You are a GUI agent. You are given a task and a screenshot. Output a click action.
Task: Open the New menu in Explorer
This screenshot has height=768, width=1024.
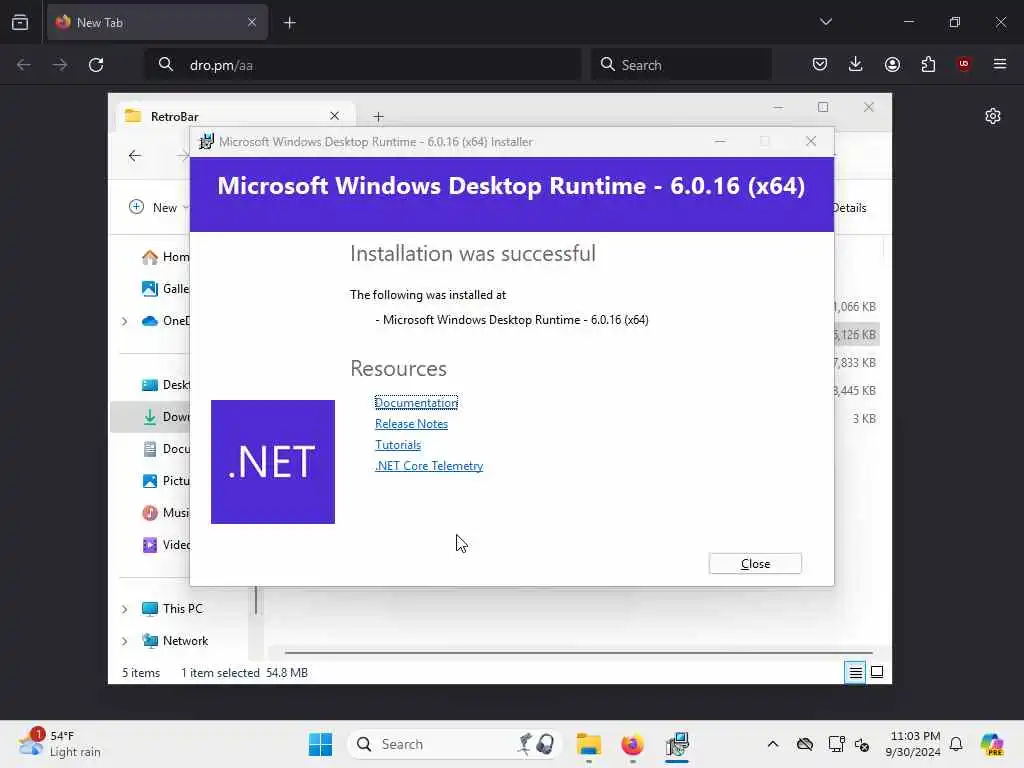point(158,208)
